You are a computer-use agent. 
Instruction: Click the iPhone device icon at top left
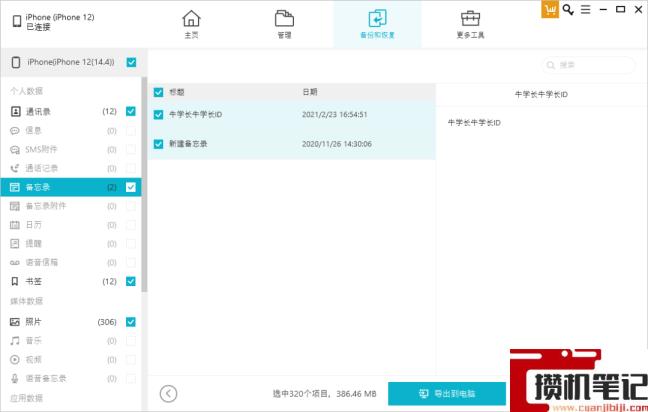[x=17, y=21]
